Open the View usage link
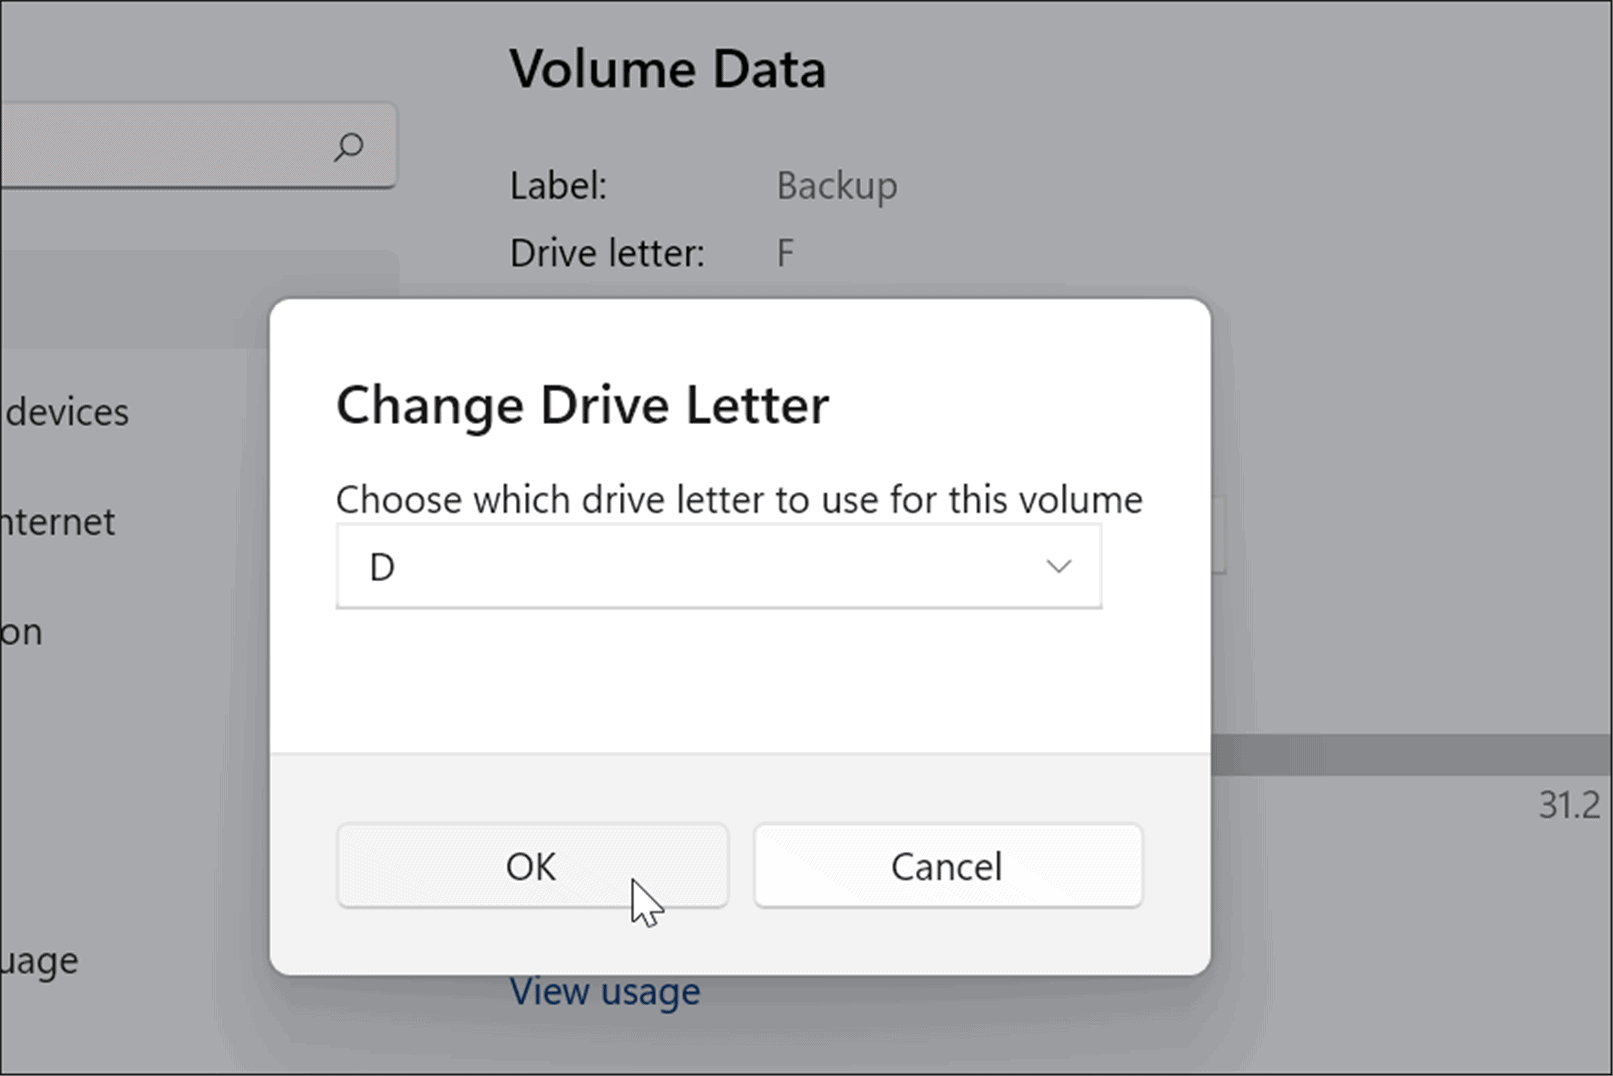 pos(605,990)
